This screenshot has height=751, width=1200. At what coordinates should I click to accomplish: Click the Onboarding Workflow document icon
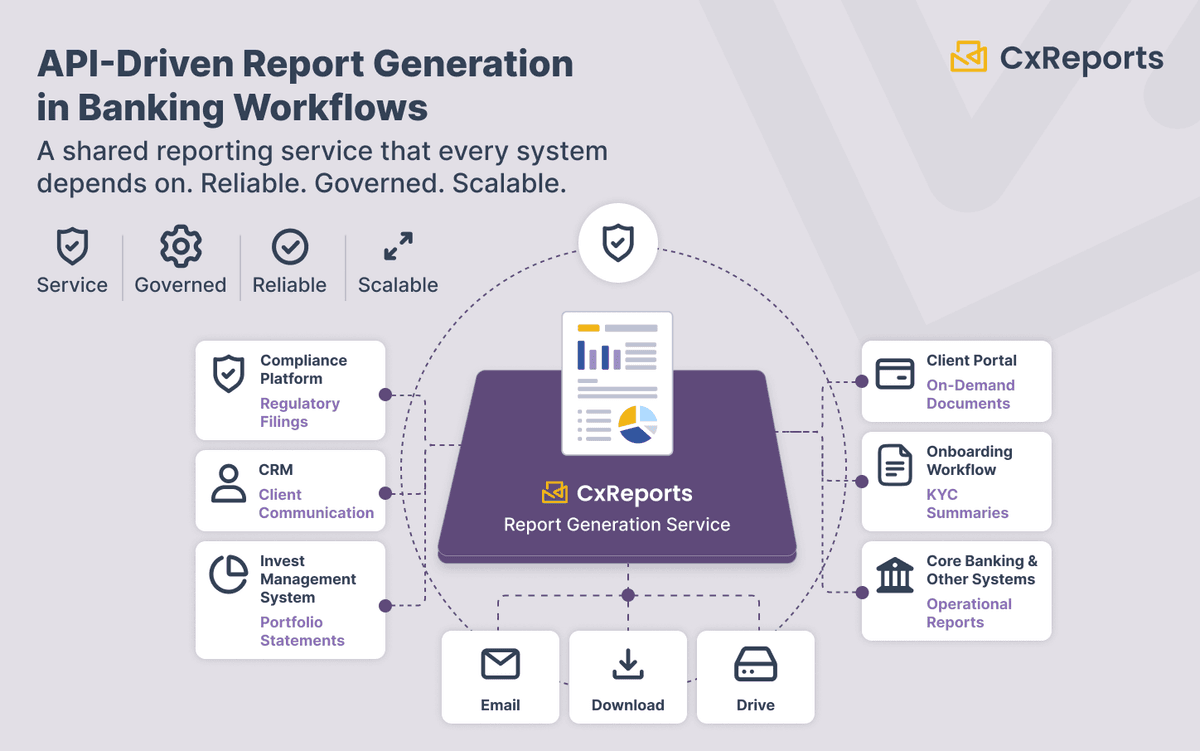pos(894,465)
